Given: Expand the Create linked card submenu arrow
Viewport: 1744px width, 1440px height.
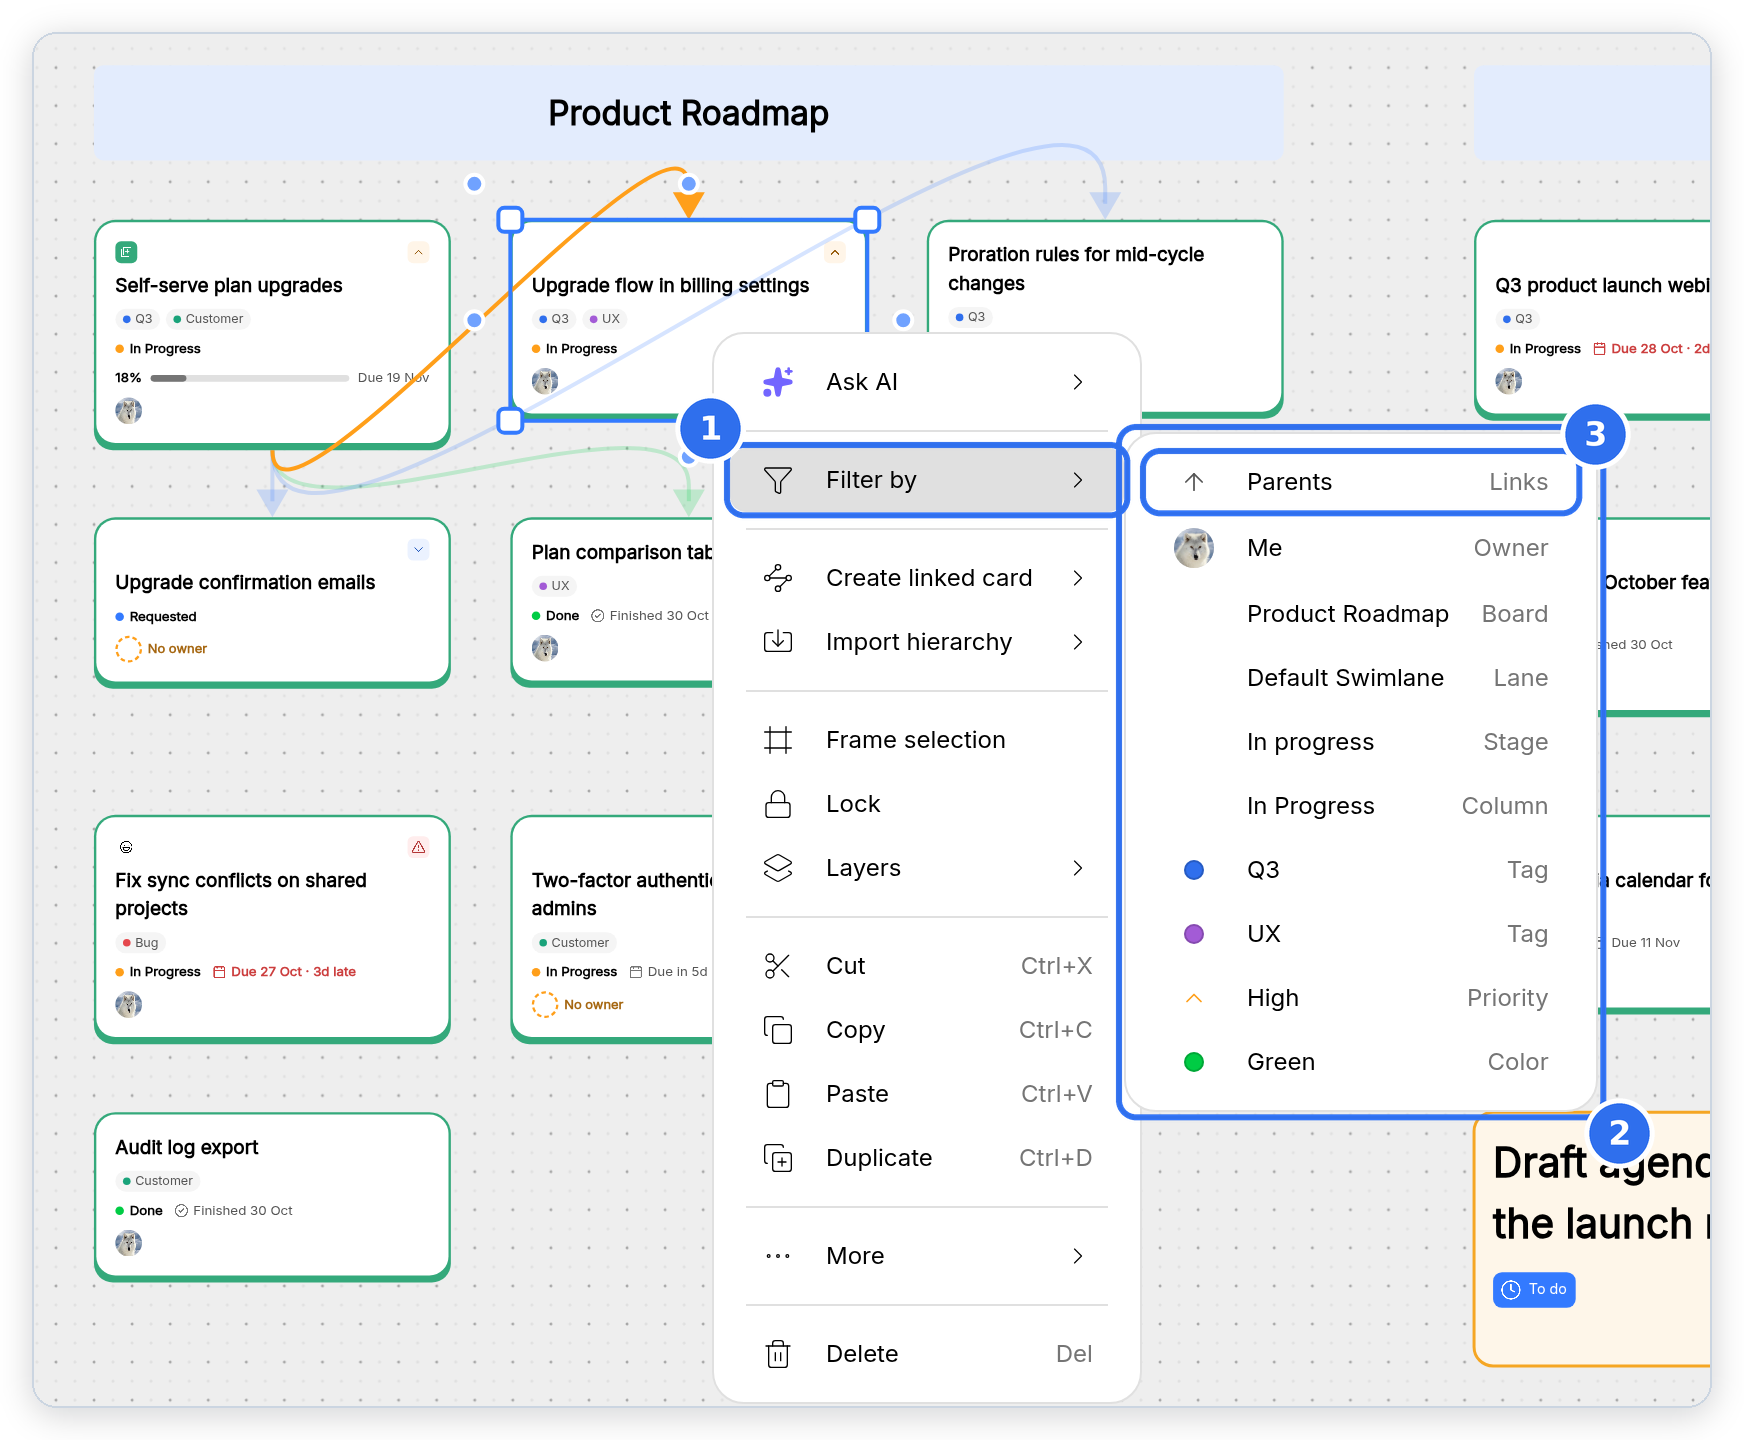Looking at the screenshot, I should pos(1078,578).
